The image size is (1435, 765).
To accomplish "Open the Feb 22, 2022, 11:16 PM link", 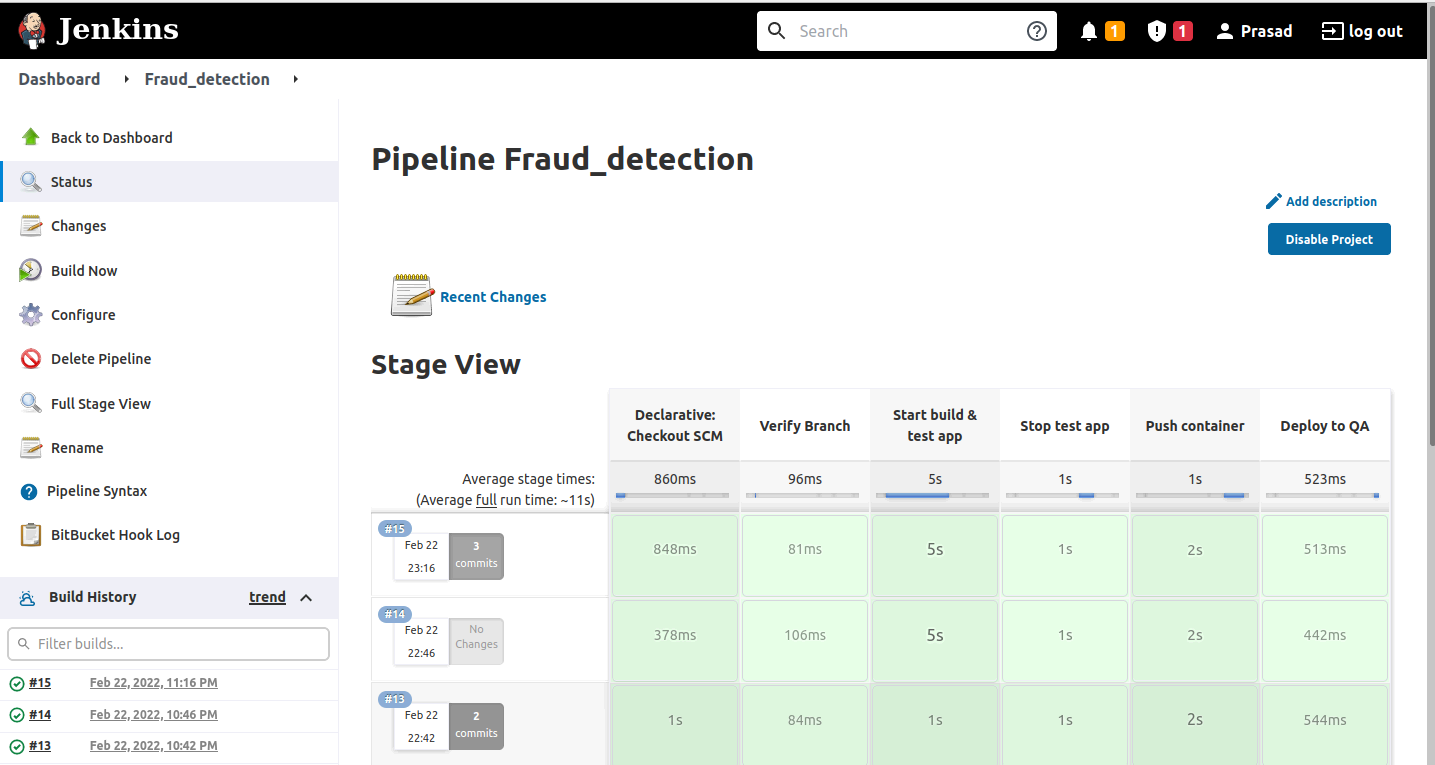I will (153, 683).
